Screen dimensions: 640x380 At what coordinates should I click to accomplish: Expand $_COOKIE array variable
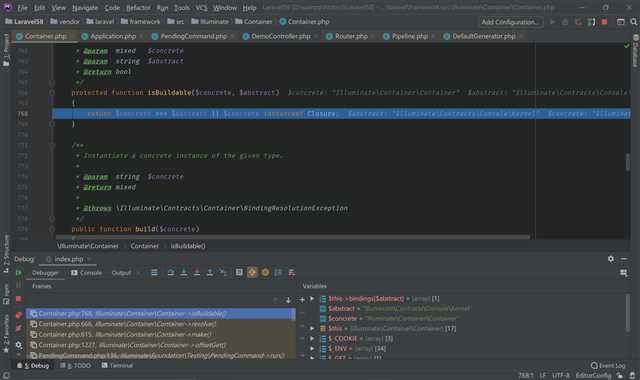coord(312,338)
